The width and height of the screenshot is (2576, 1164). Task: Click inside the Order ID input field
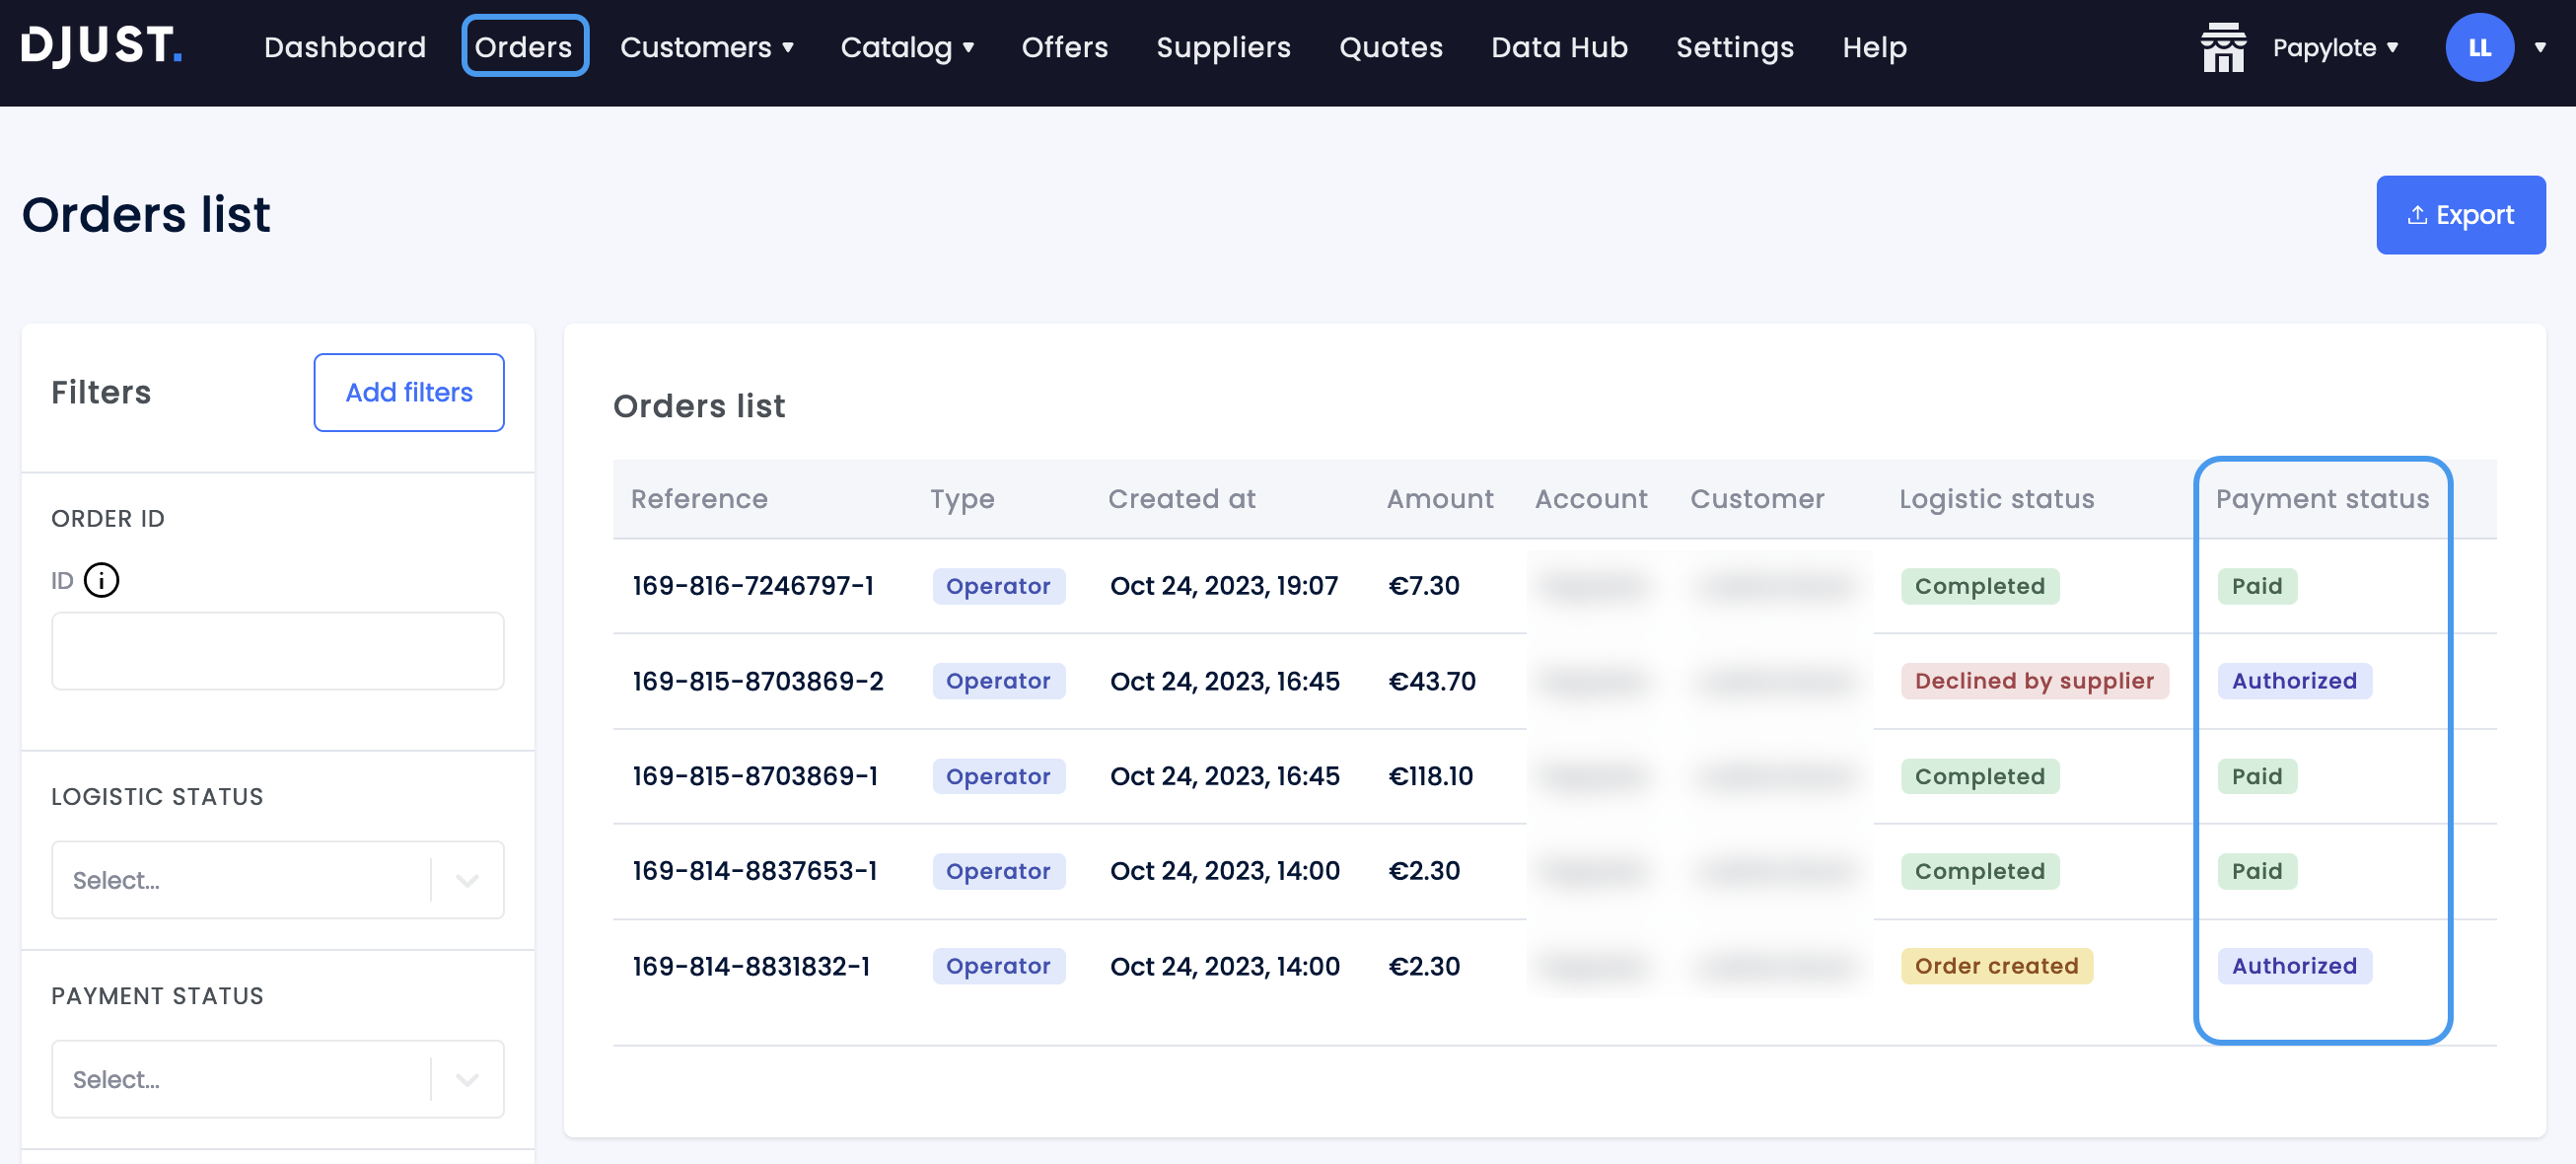(x=277, y=650)
